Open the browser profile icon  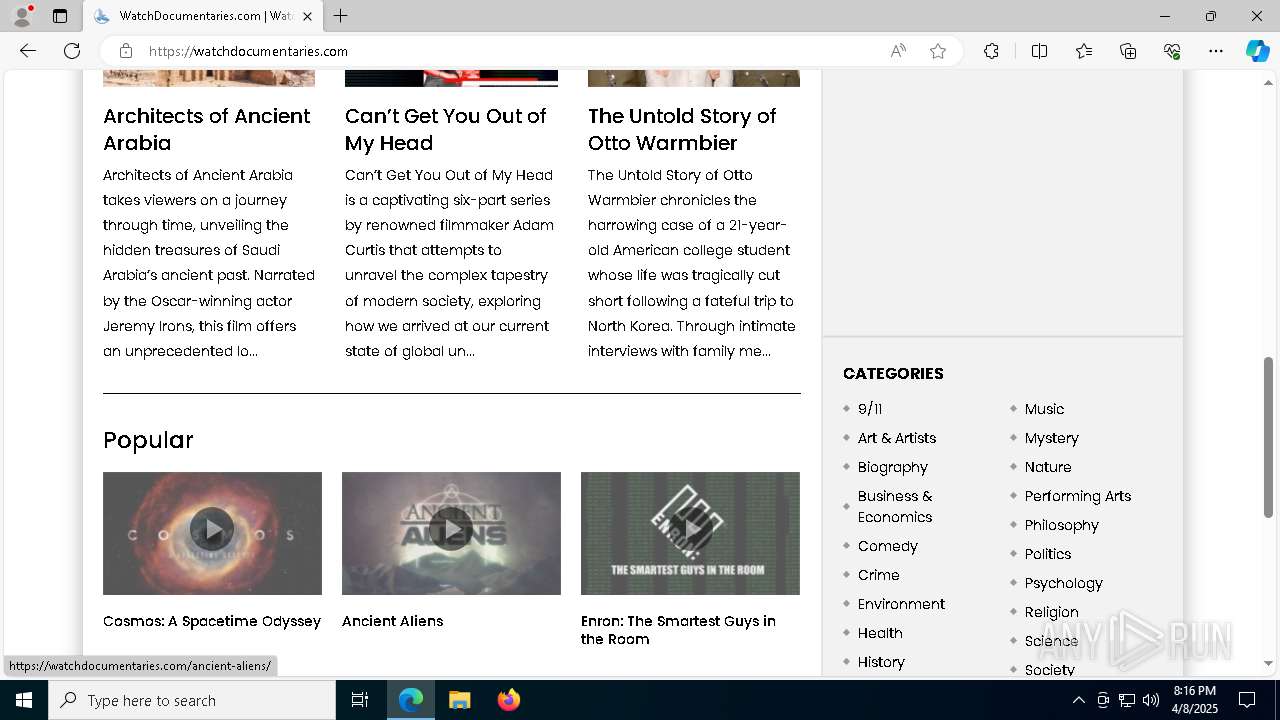tap(22, 16)
